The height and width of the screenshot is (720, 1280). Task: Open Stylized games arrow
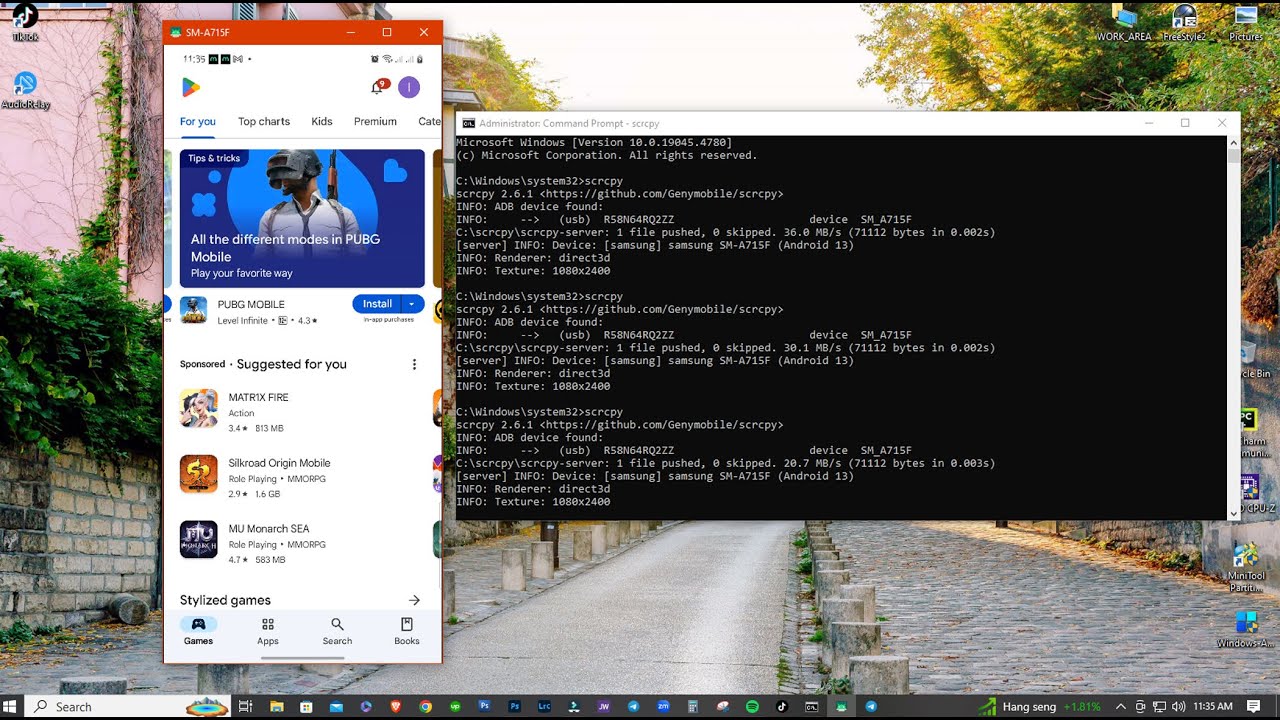(x=414, y=600)
